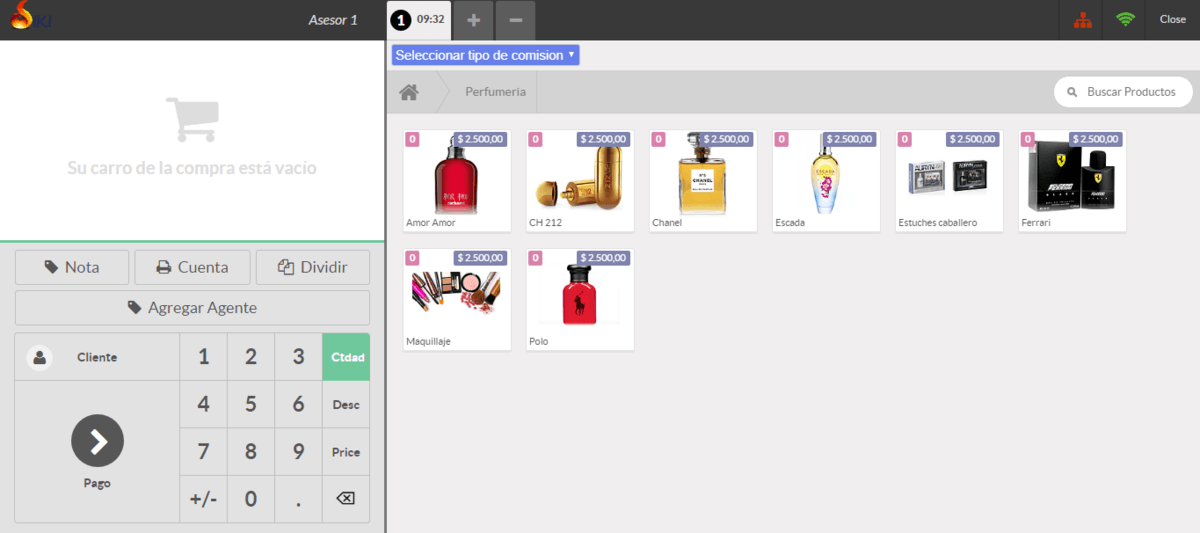Check the green wifi connection icon
1200x533 pixels.
[1126, 20]
